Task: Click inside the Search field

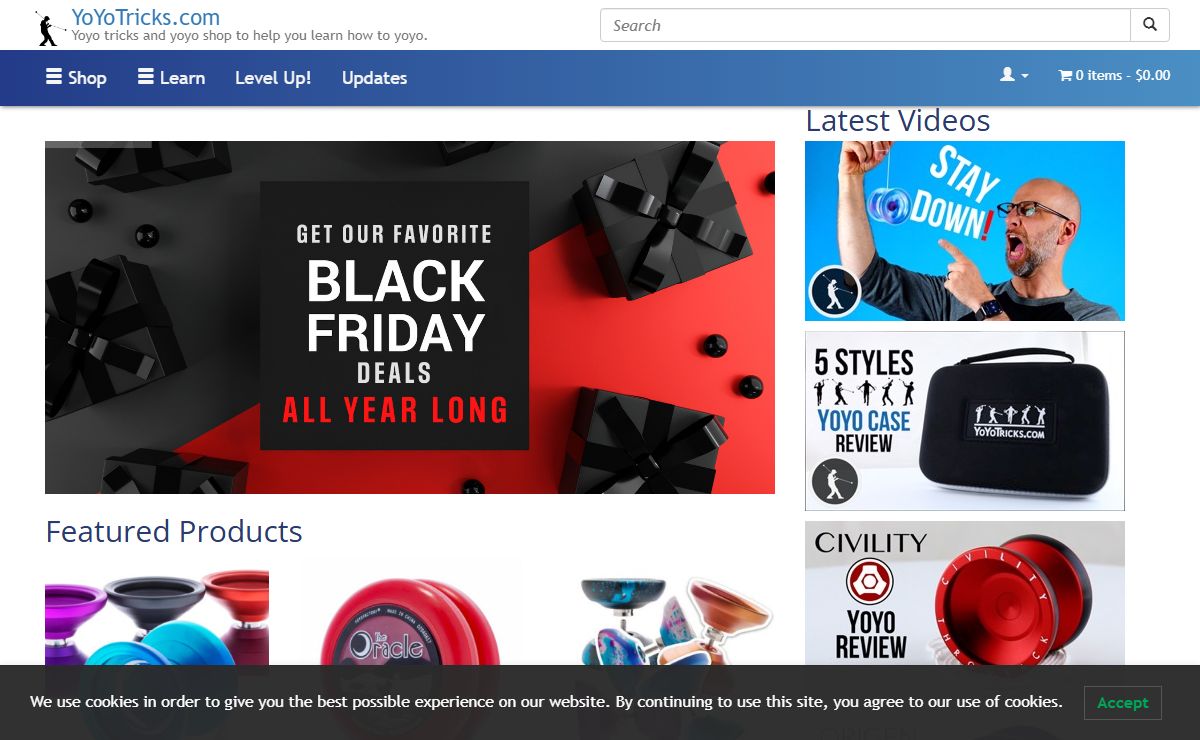Action: click(865, 25)
